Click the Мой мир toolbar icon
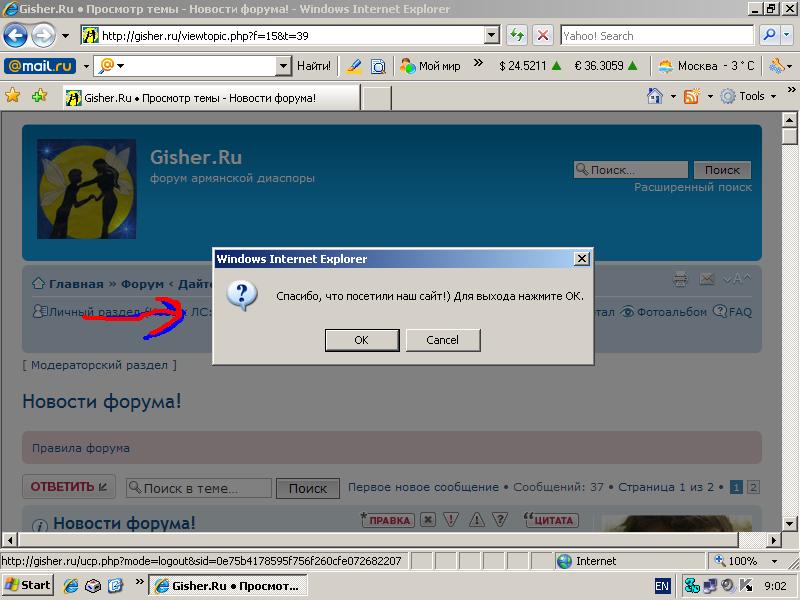The image size is (800, 600). click(x=430, y=66)
